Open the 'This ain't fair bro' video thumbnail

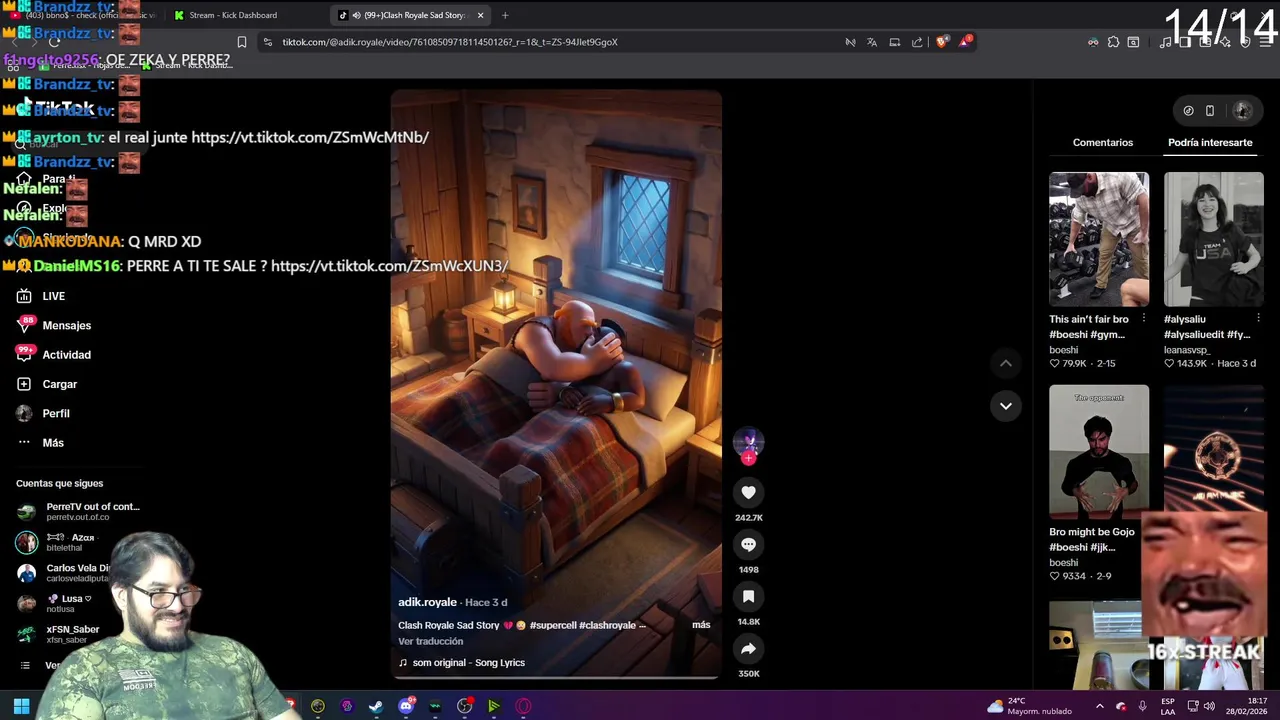point(1099,239)
